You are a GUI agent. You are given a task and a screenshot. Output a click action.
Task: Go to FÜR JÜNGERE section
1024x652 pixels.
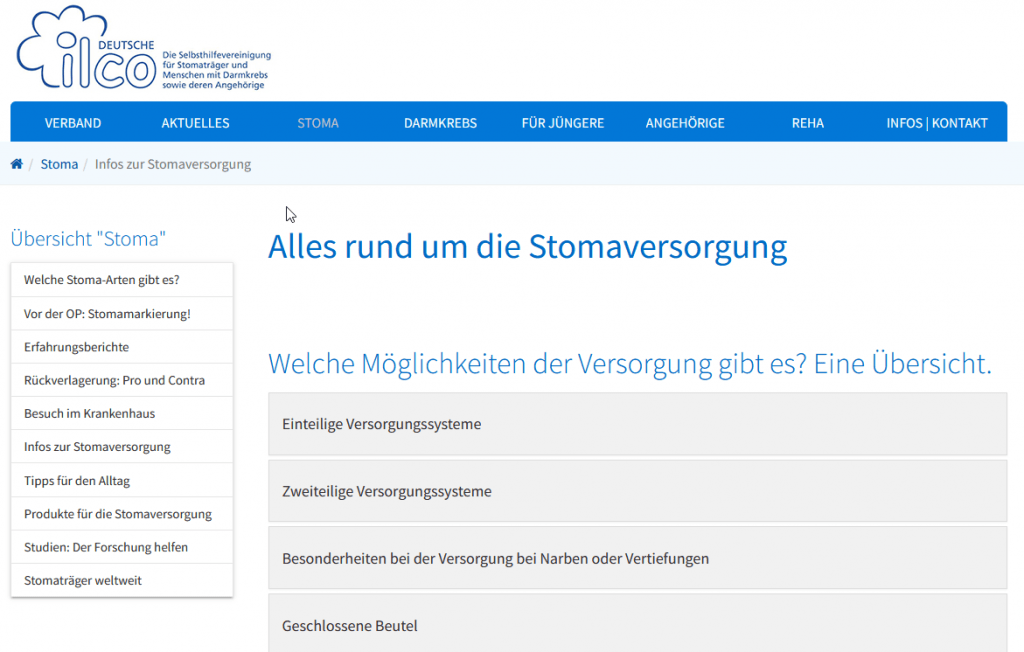[562, 123]
